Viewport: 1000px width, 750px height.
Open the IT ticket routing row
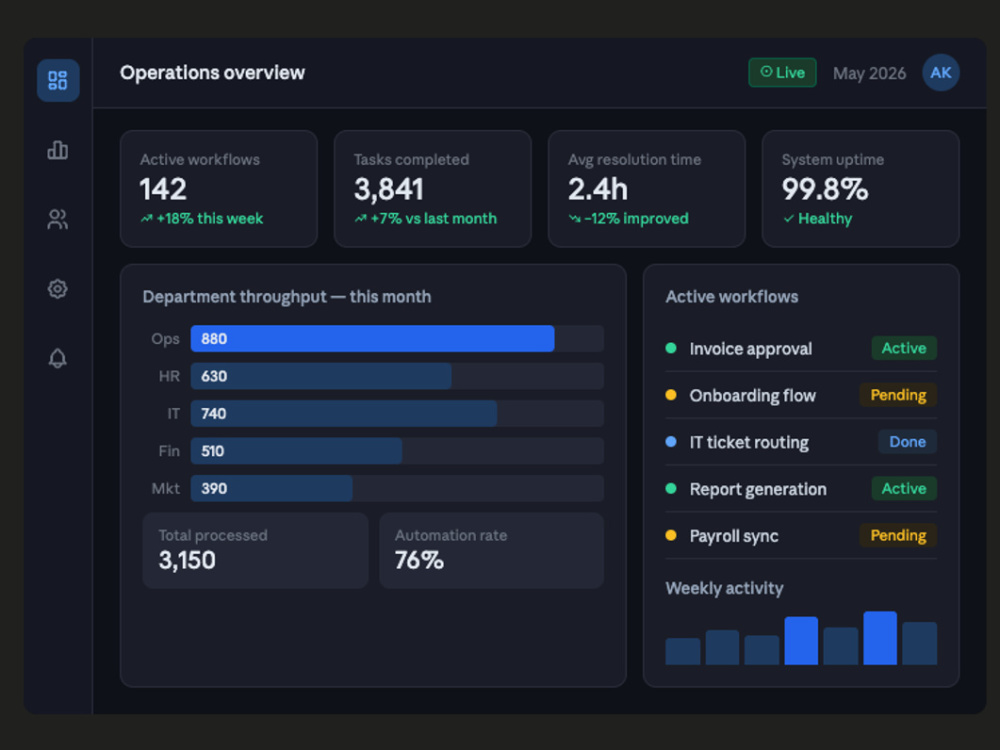tap(801, 442)
